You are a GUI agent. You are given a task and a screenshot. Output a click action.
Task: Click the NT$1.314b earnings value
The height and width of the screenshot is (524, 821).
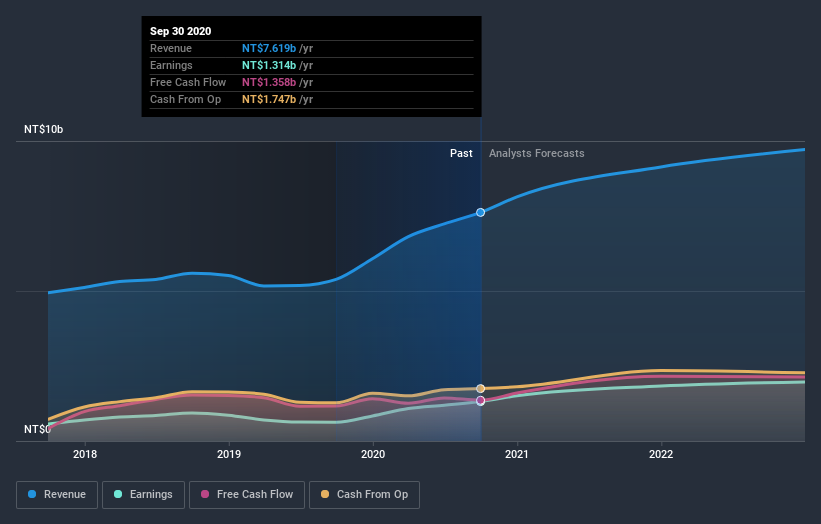coord(269,65)
